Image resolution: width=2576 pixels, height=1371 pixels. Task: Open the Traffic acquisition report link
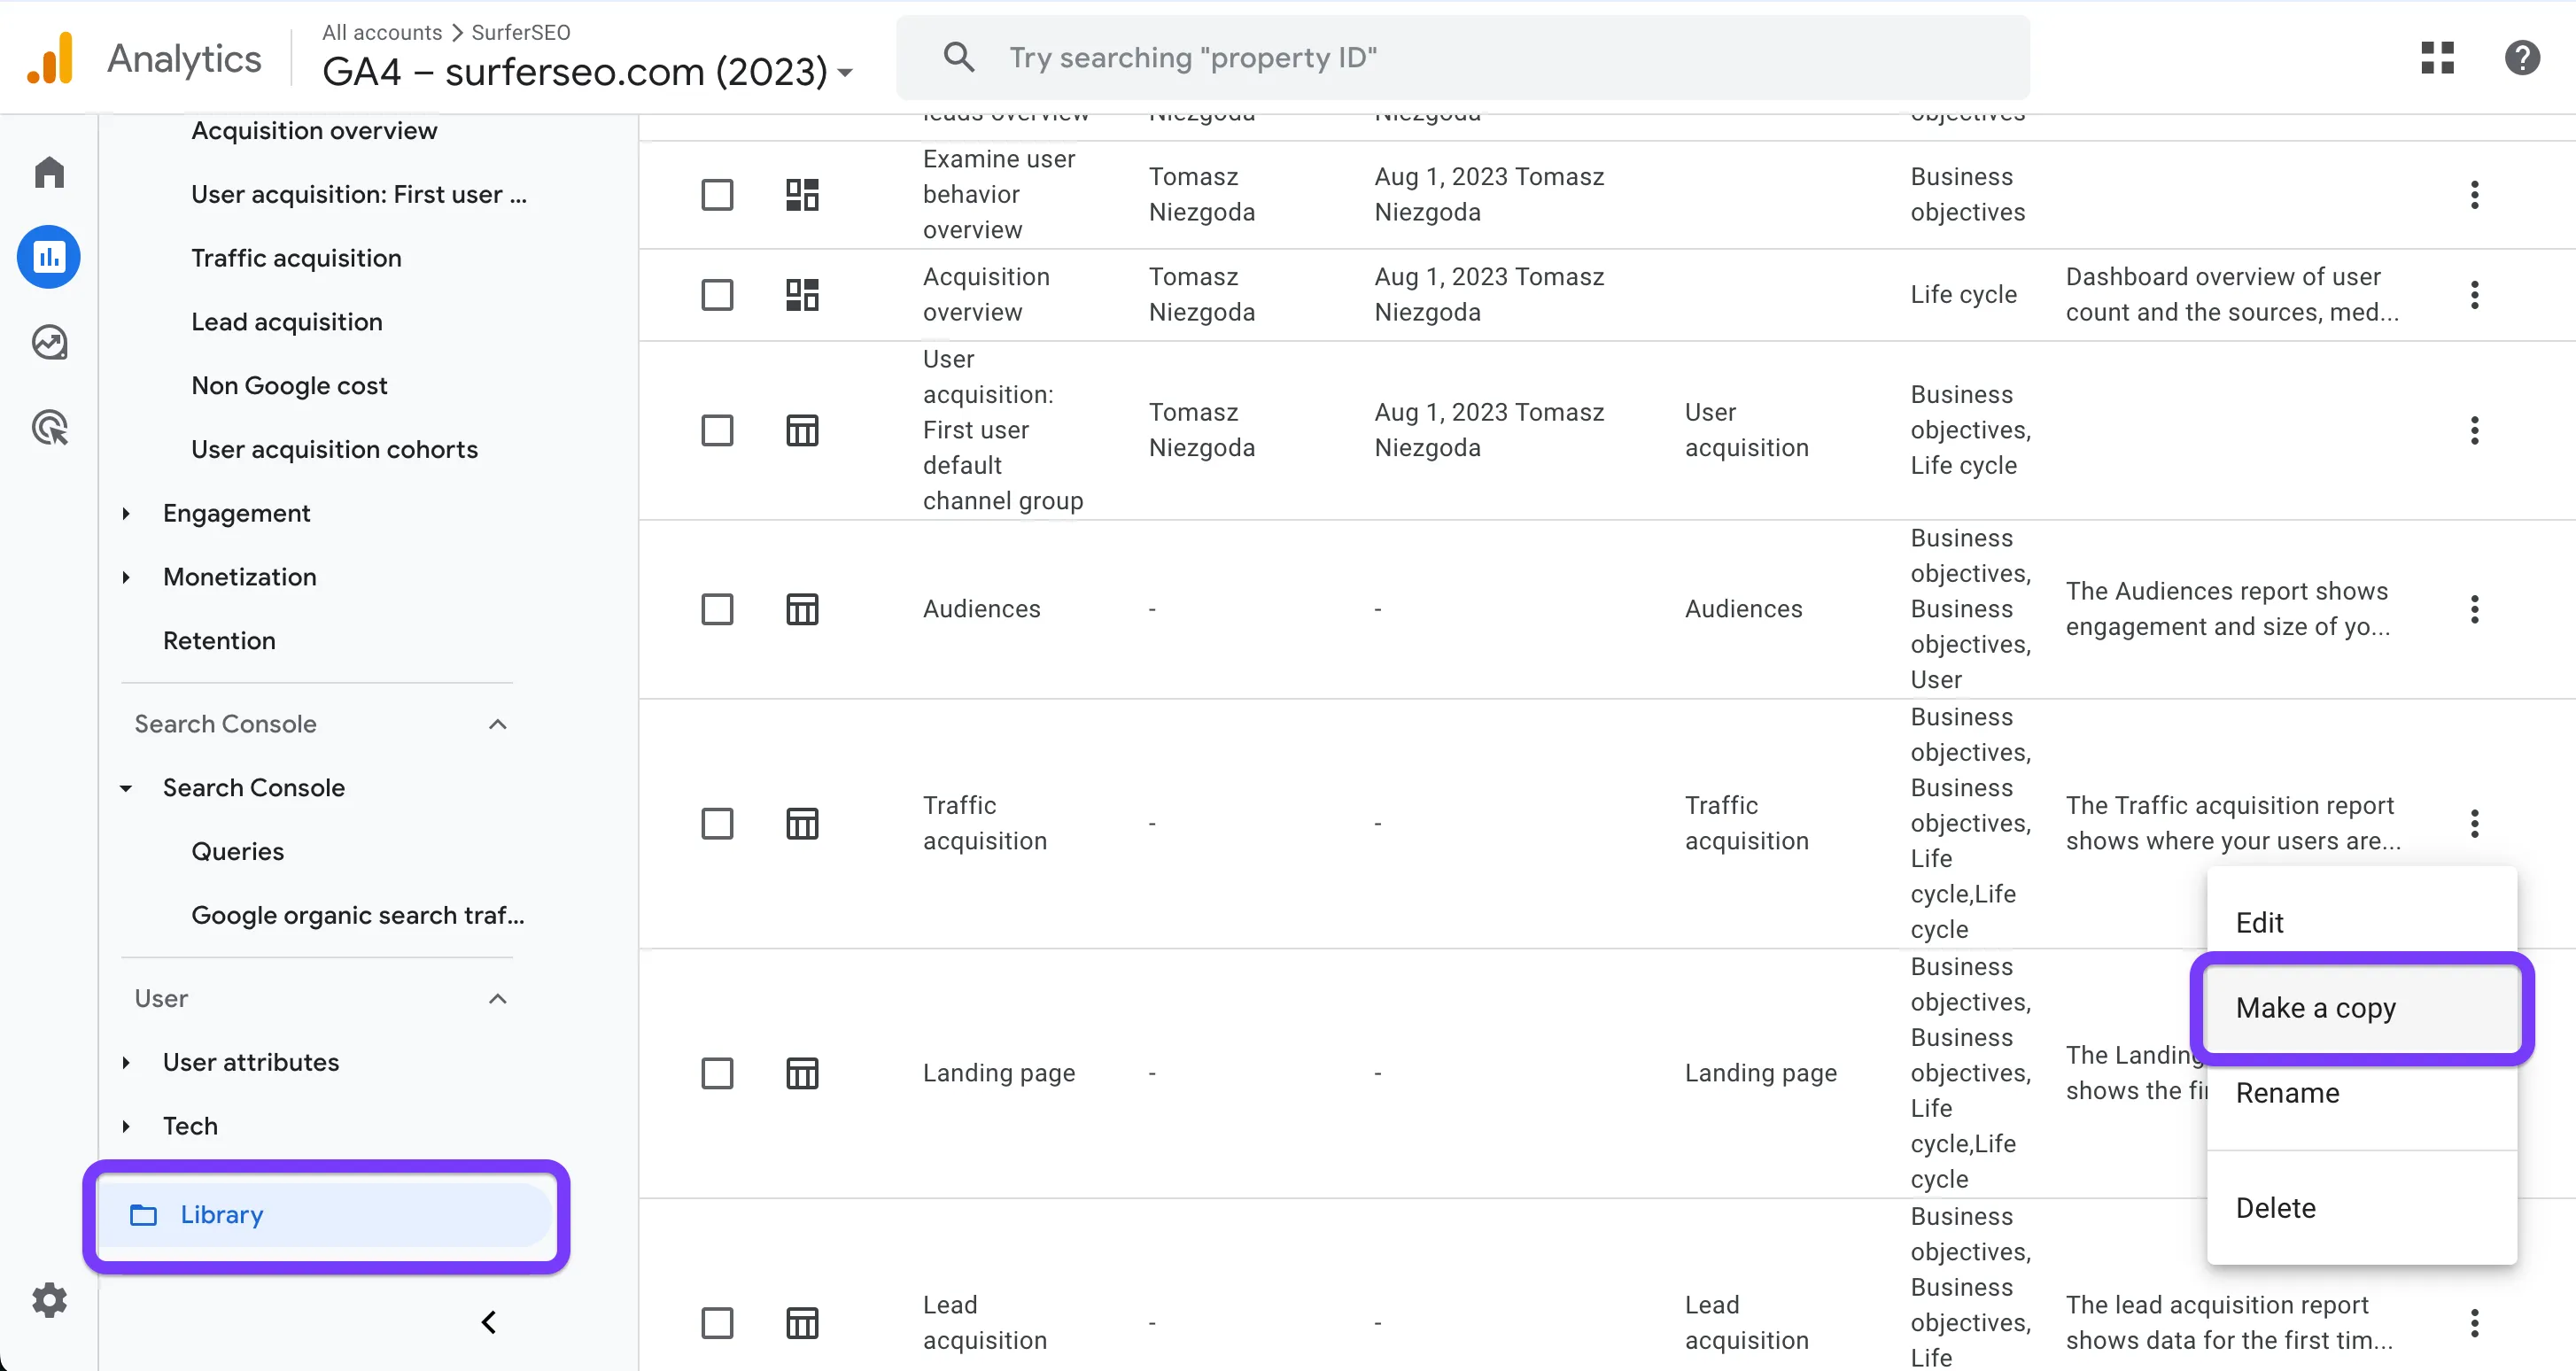coord(296,258)
